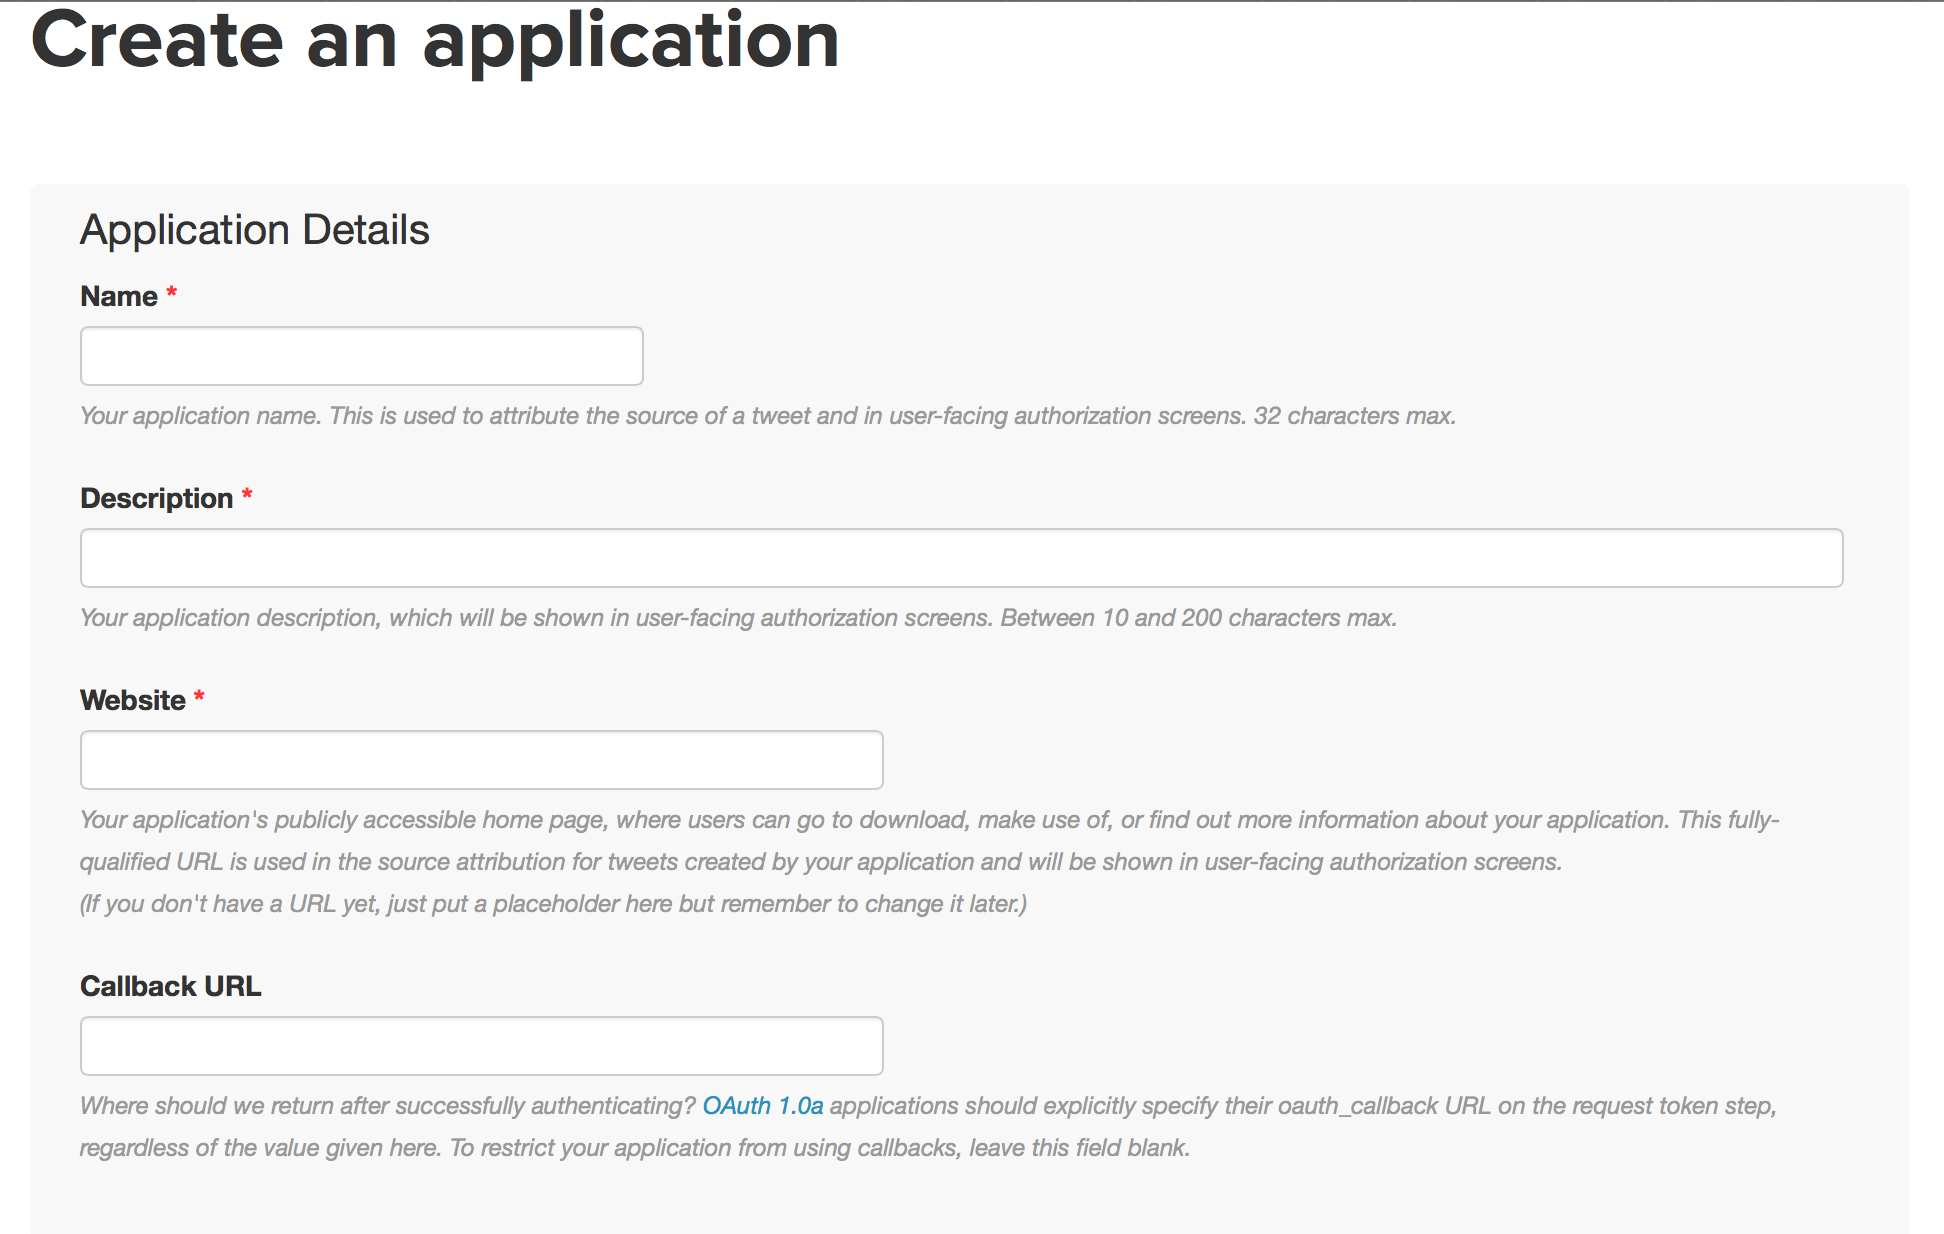
Task: Click the placeholder URL reminder note
Action: pyautogui.click(x=553, y=904)
